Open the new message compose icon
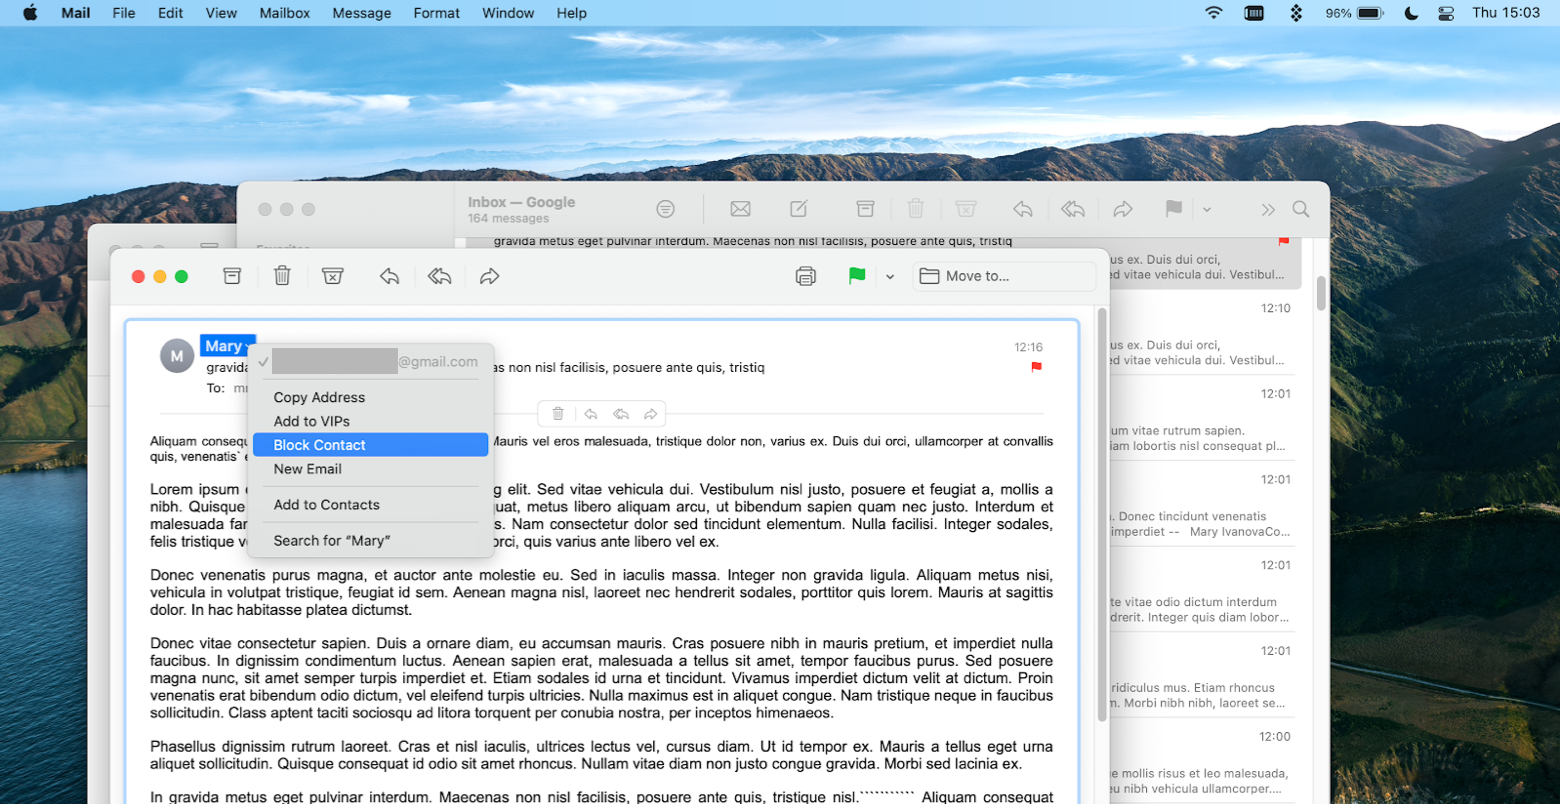Image resolution: width=1560 pixels, height=804 pixels. tap(797, 209)
